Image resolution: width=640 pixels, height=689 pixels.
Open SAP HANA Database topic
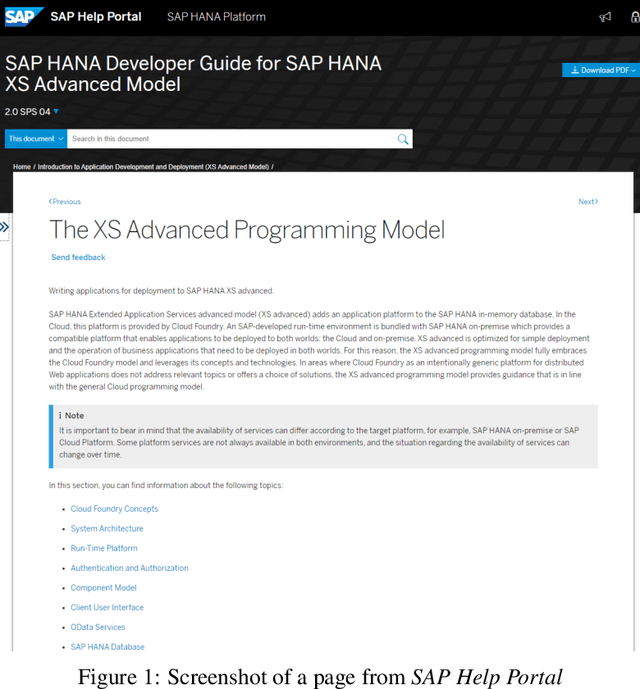click(x=108, y=647)
